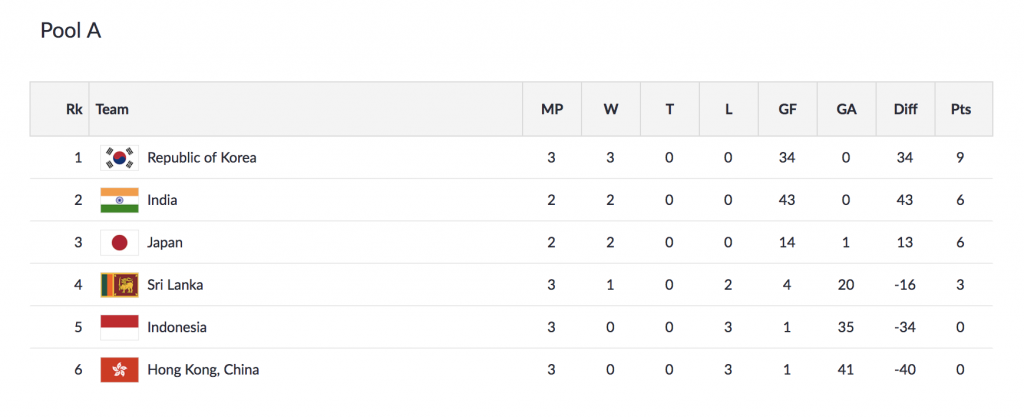The width and height of the screenshot is (1024, 417).
Task: Click the Sri Lanka flag icon
Action: tap(119, 285)
